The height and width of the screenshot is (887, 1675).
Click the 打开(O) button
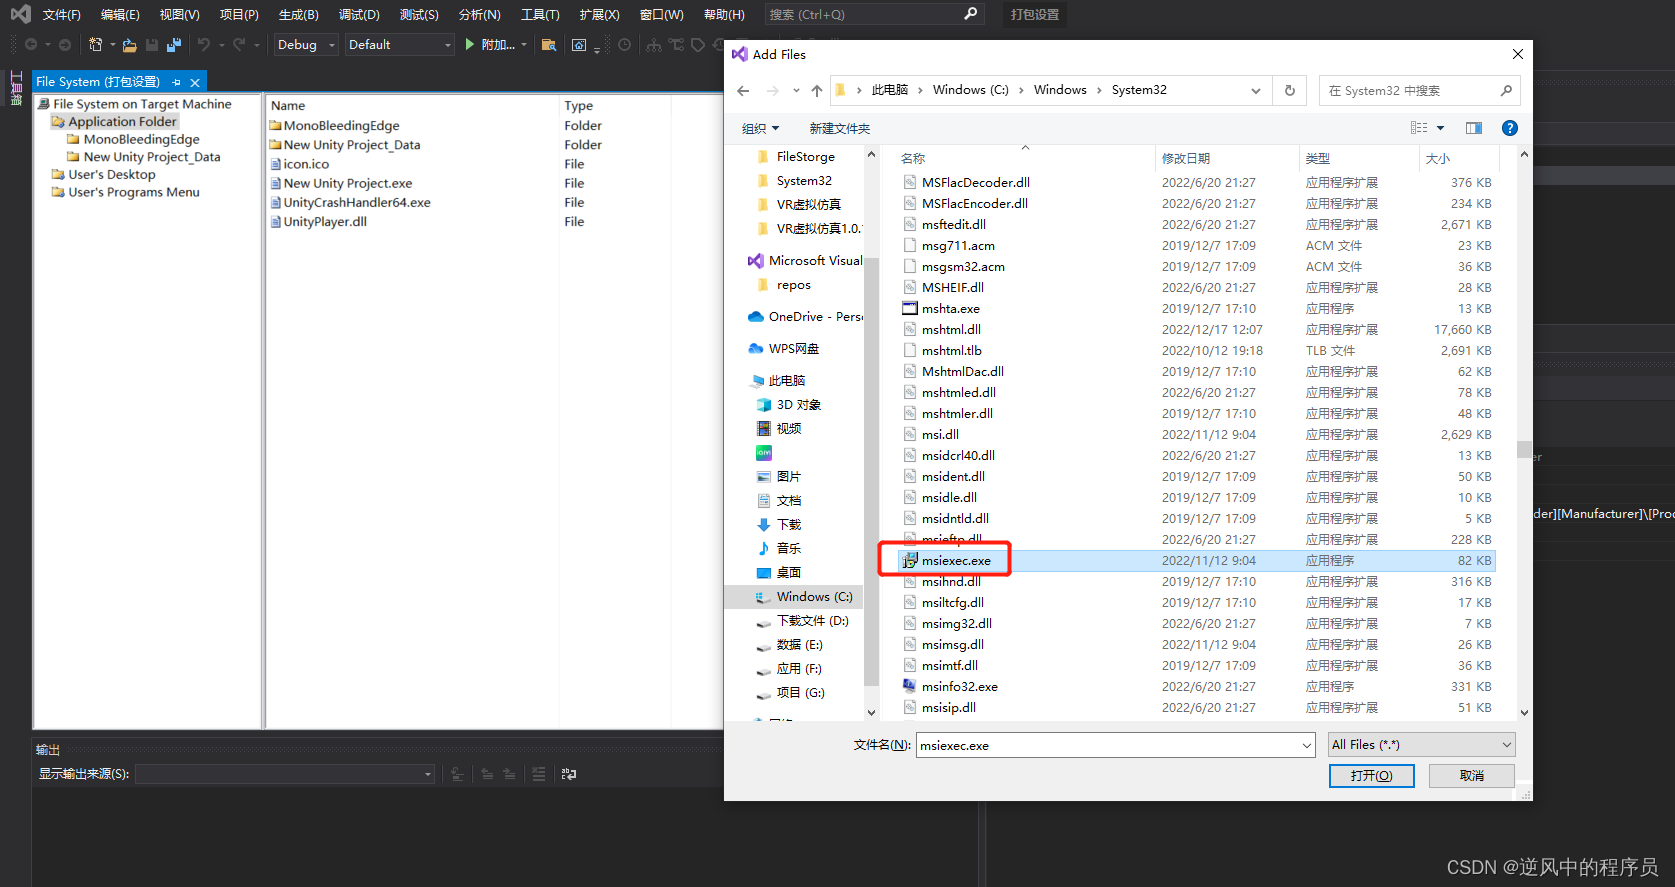pyautogui.click(x=1371, y=775)
